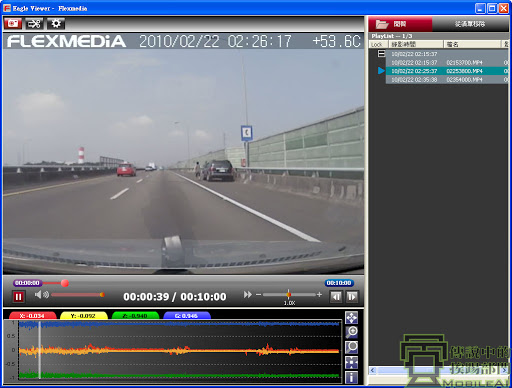Open the graph info icon

click(351, 377)
